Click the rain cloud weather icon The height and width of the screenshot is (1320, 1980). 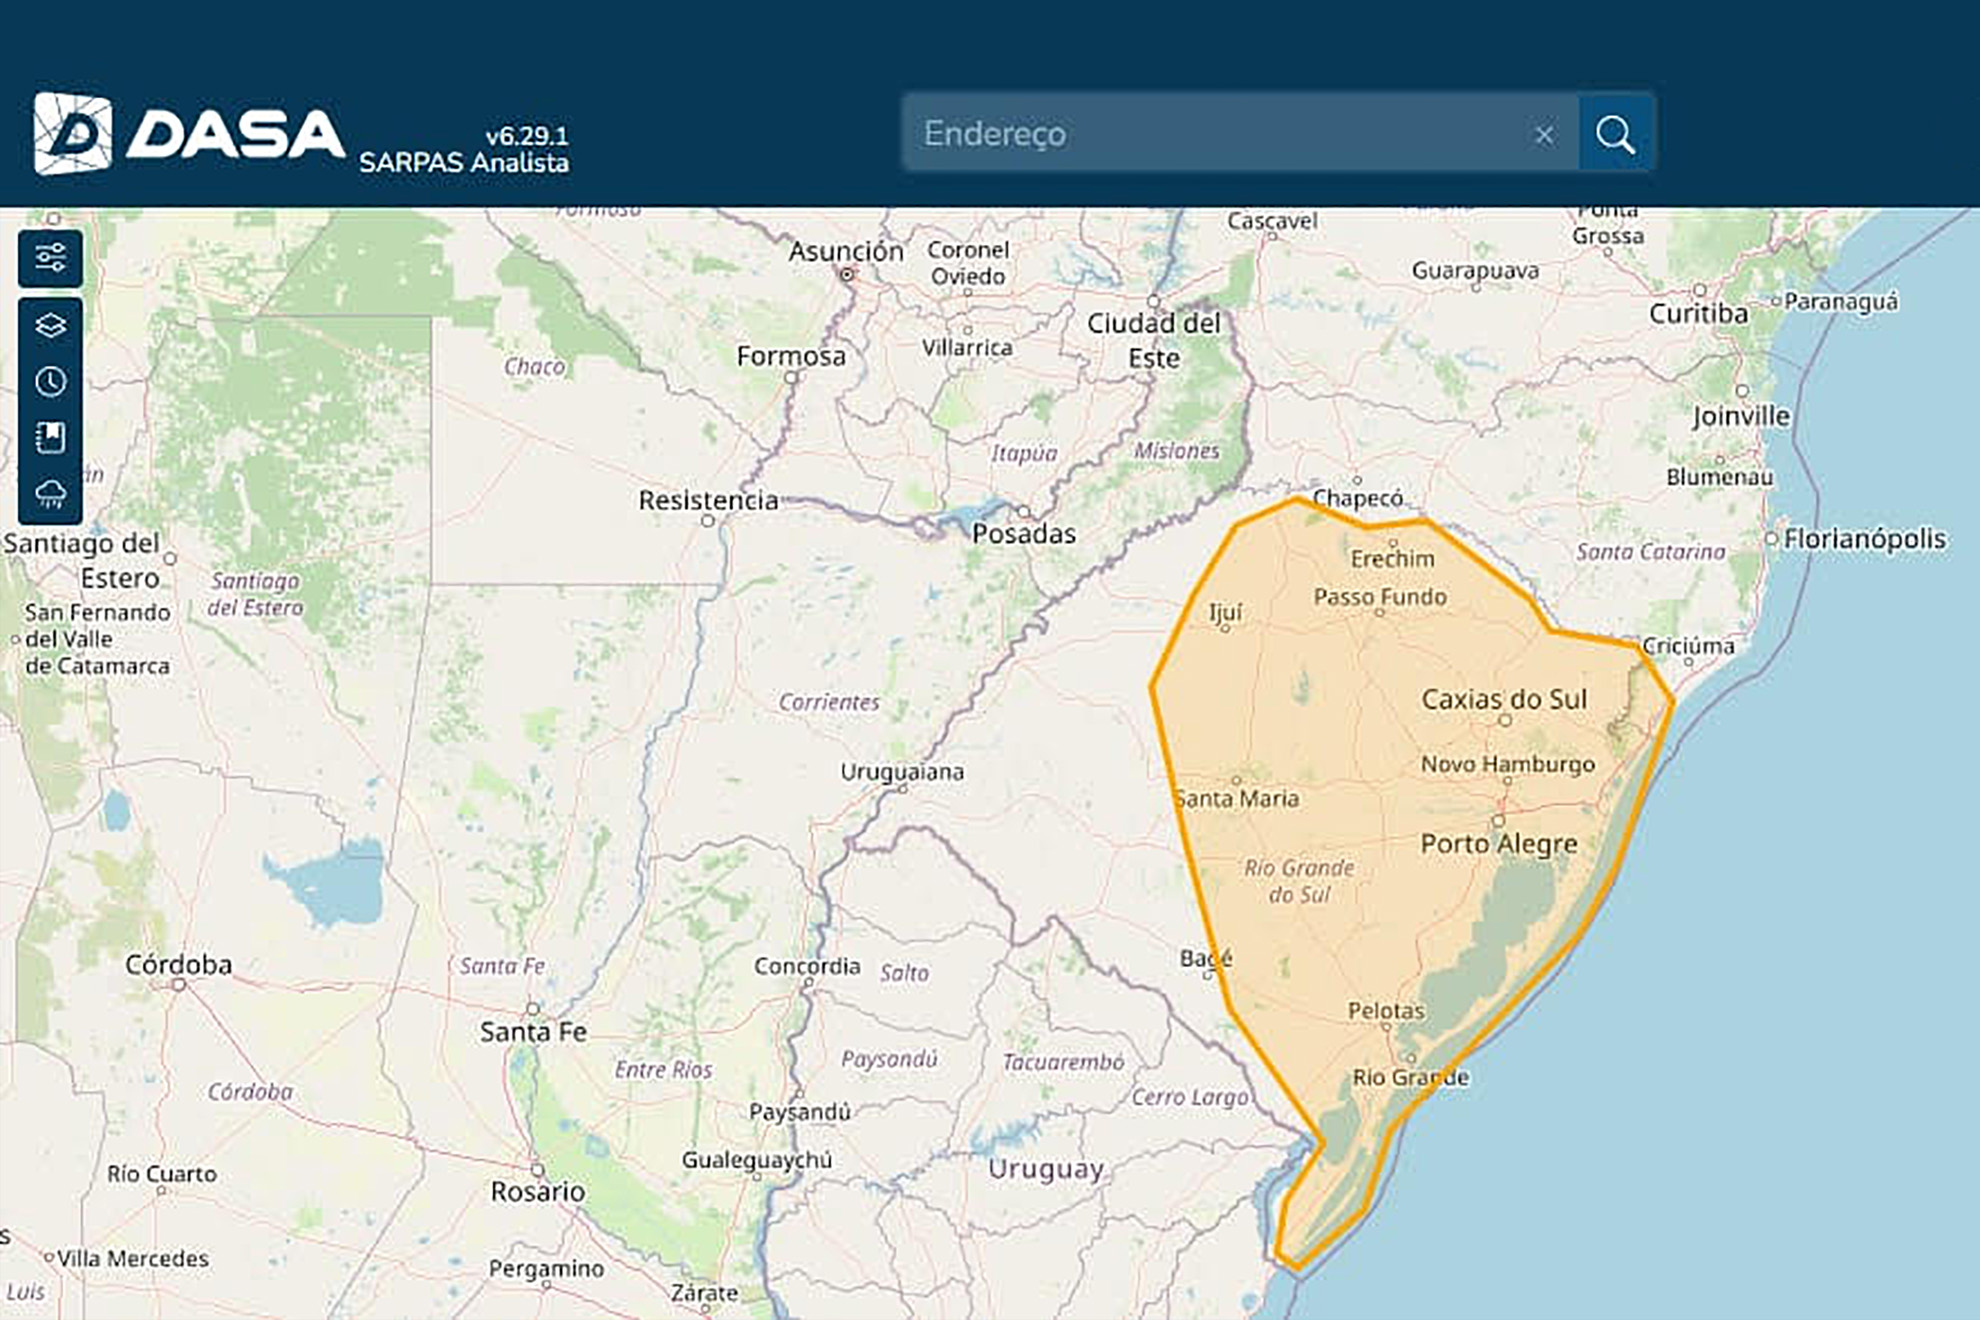[50, 493]
